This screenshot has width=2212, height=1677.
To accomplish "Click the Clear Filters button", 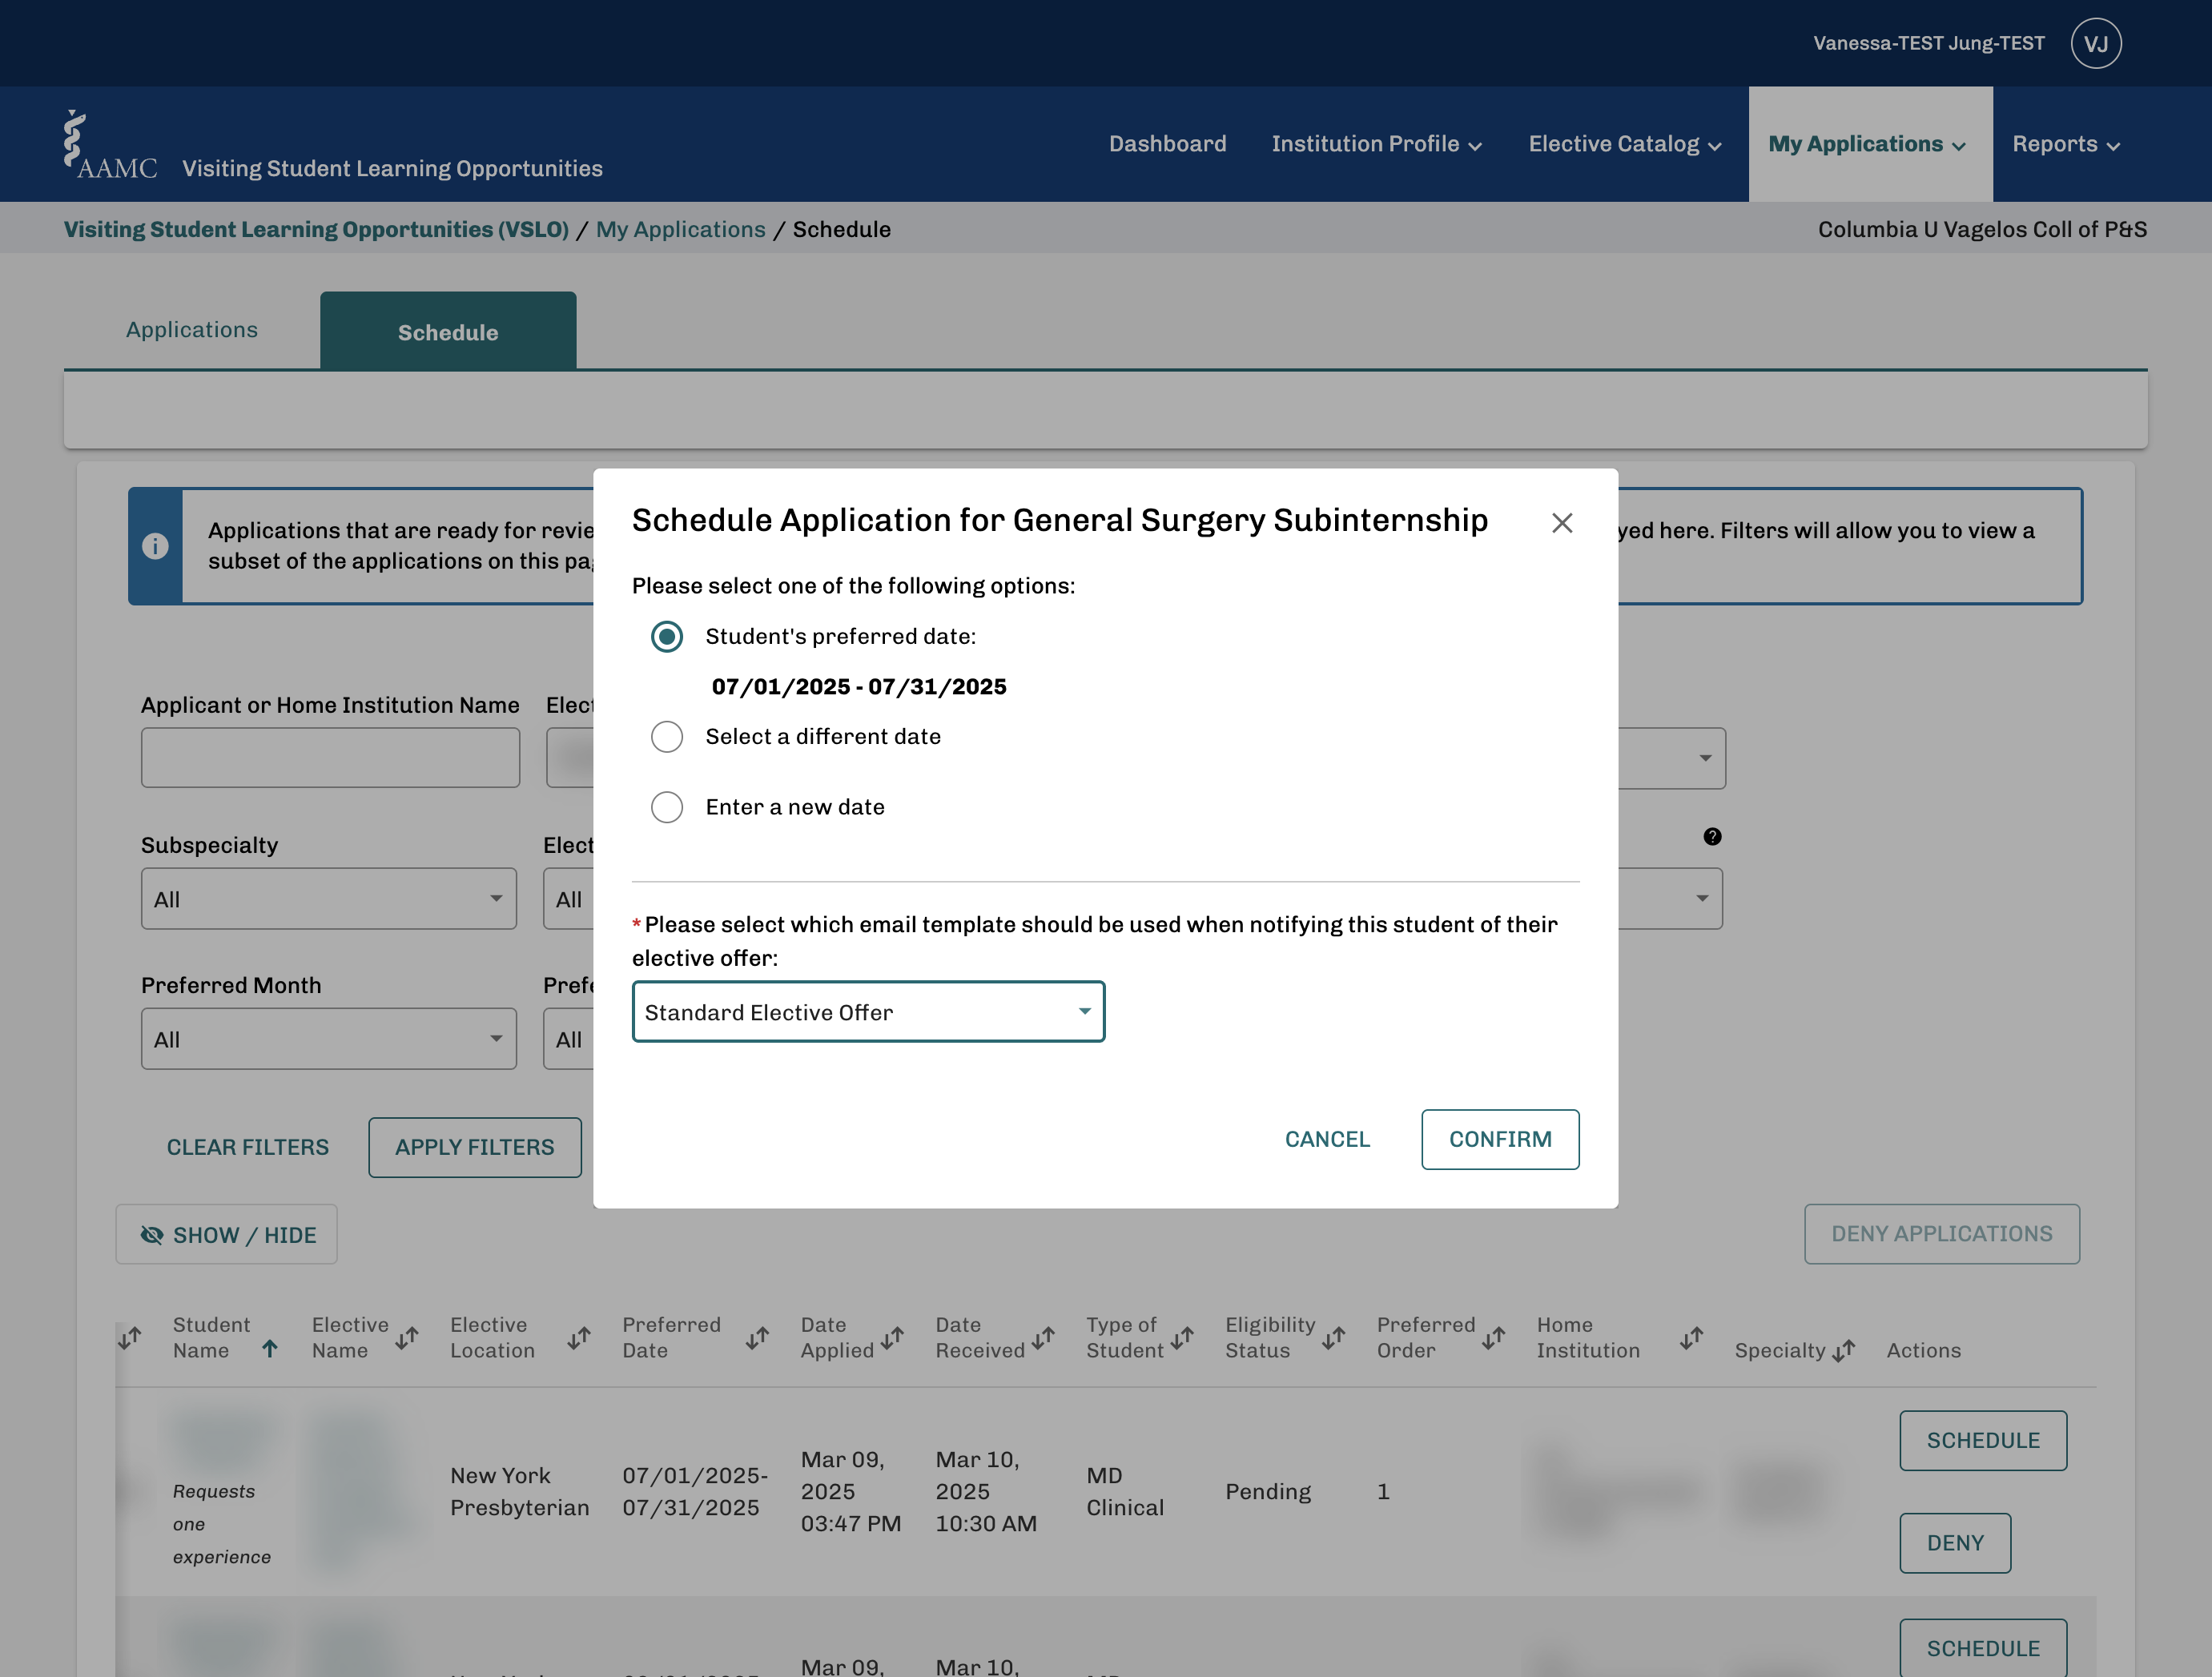I will point(248,1148).
